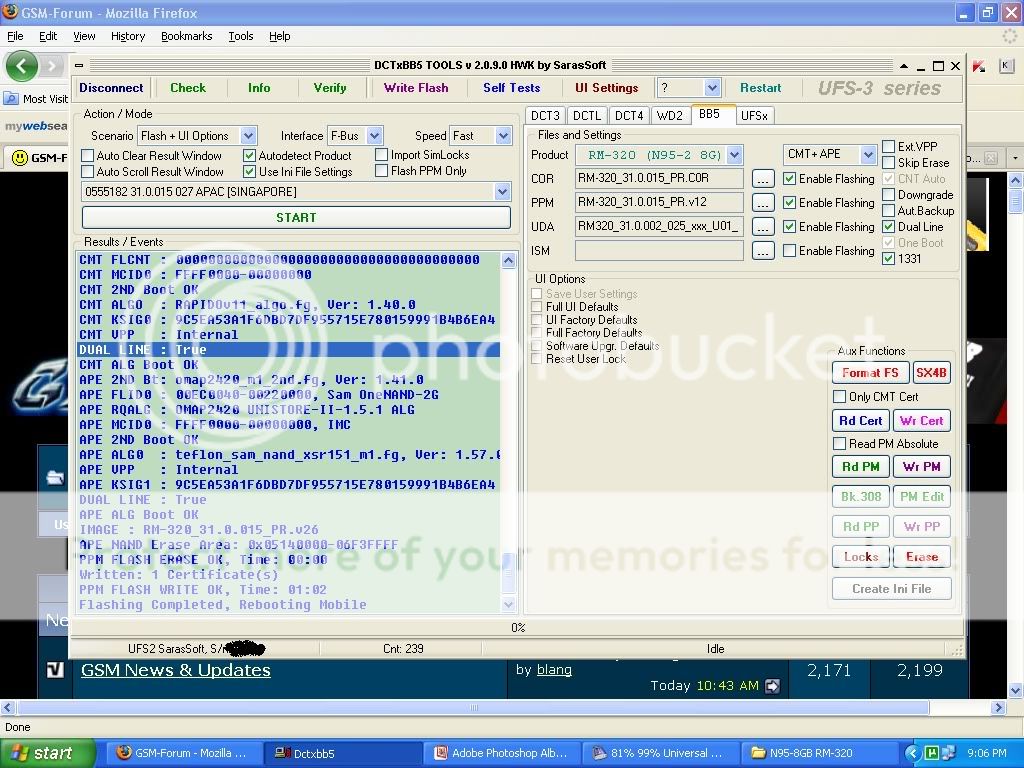1024x768 pixels.
Task: Click the dash icon at title bar left
Action: [79, 65]
